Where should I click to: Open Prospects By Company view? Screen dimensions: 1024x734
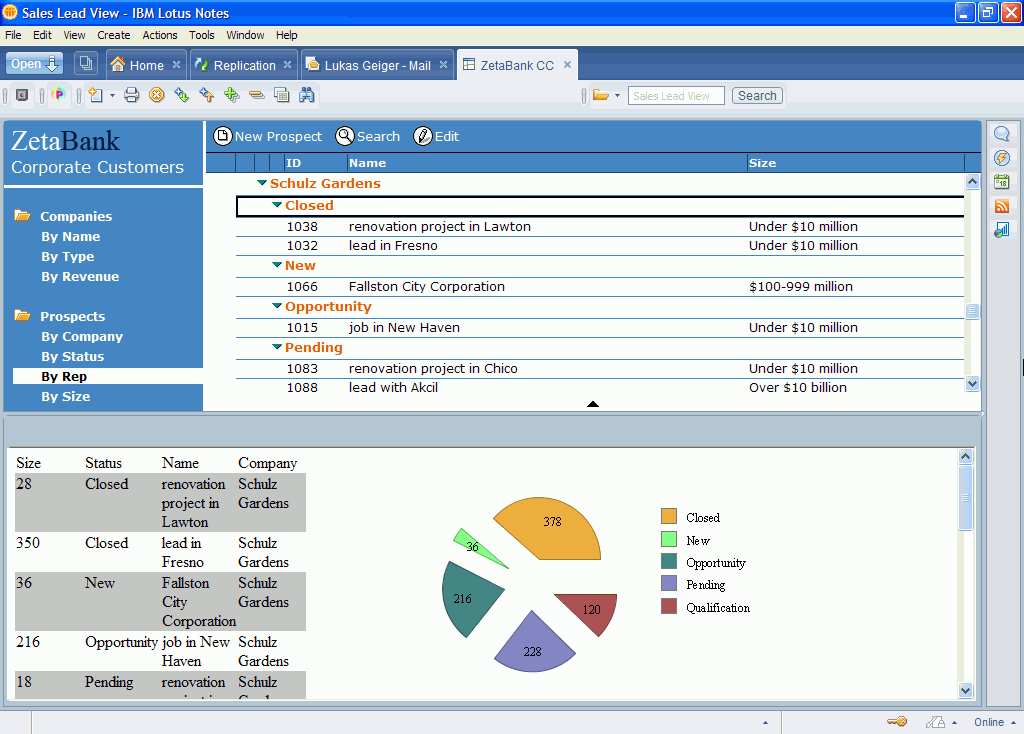pos(82,337)
